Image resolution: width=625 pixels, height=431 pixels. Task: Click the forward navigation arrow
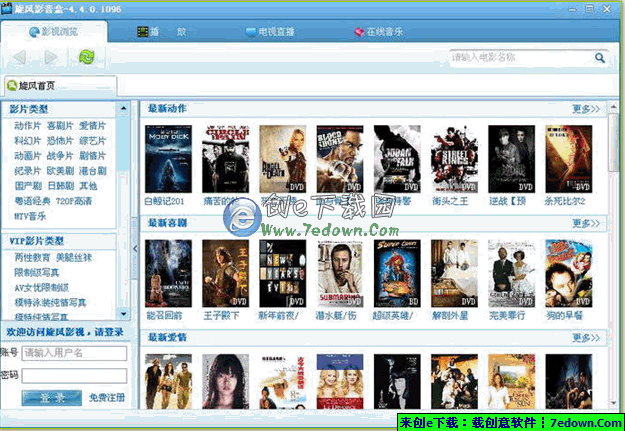(51, 57)
